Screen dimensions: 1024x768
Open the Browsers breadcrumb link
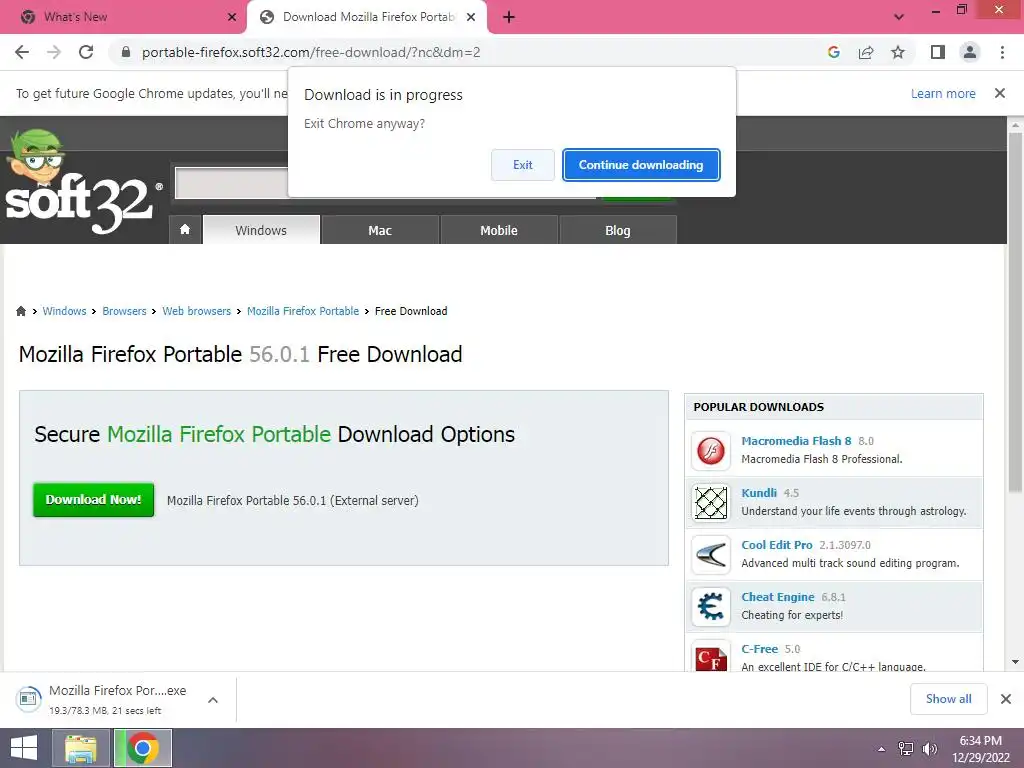point(124,311)
